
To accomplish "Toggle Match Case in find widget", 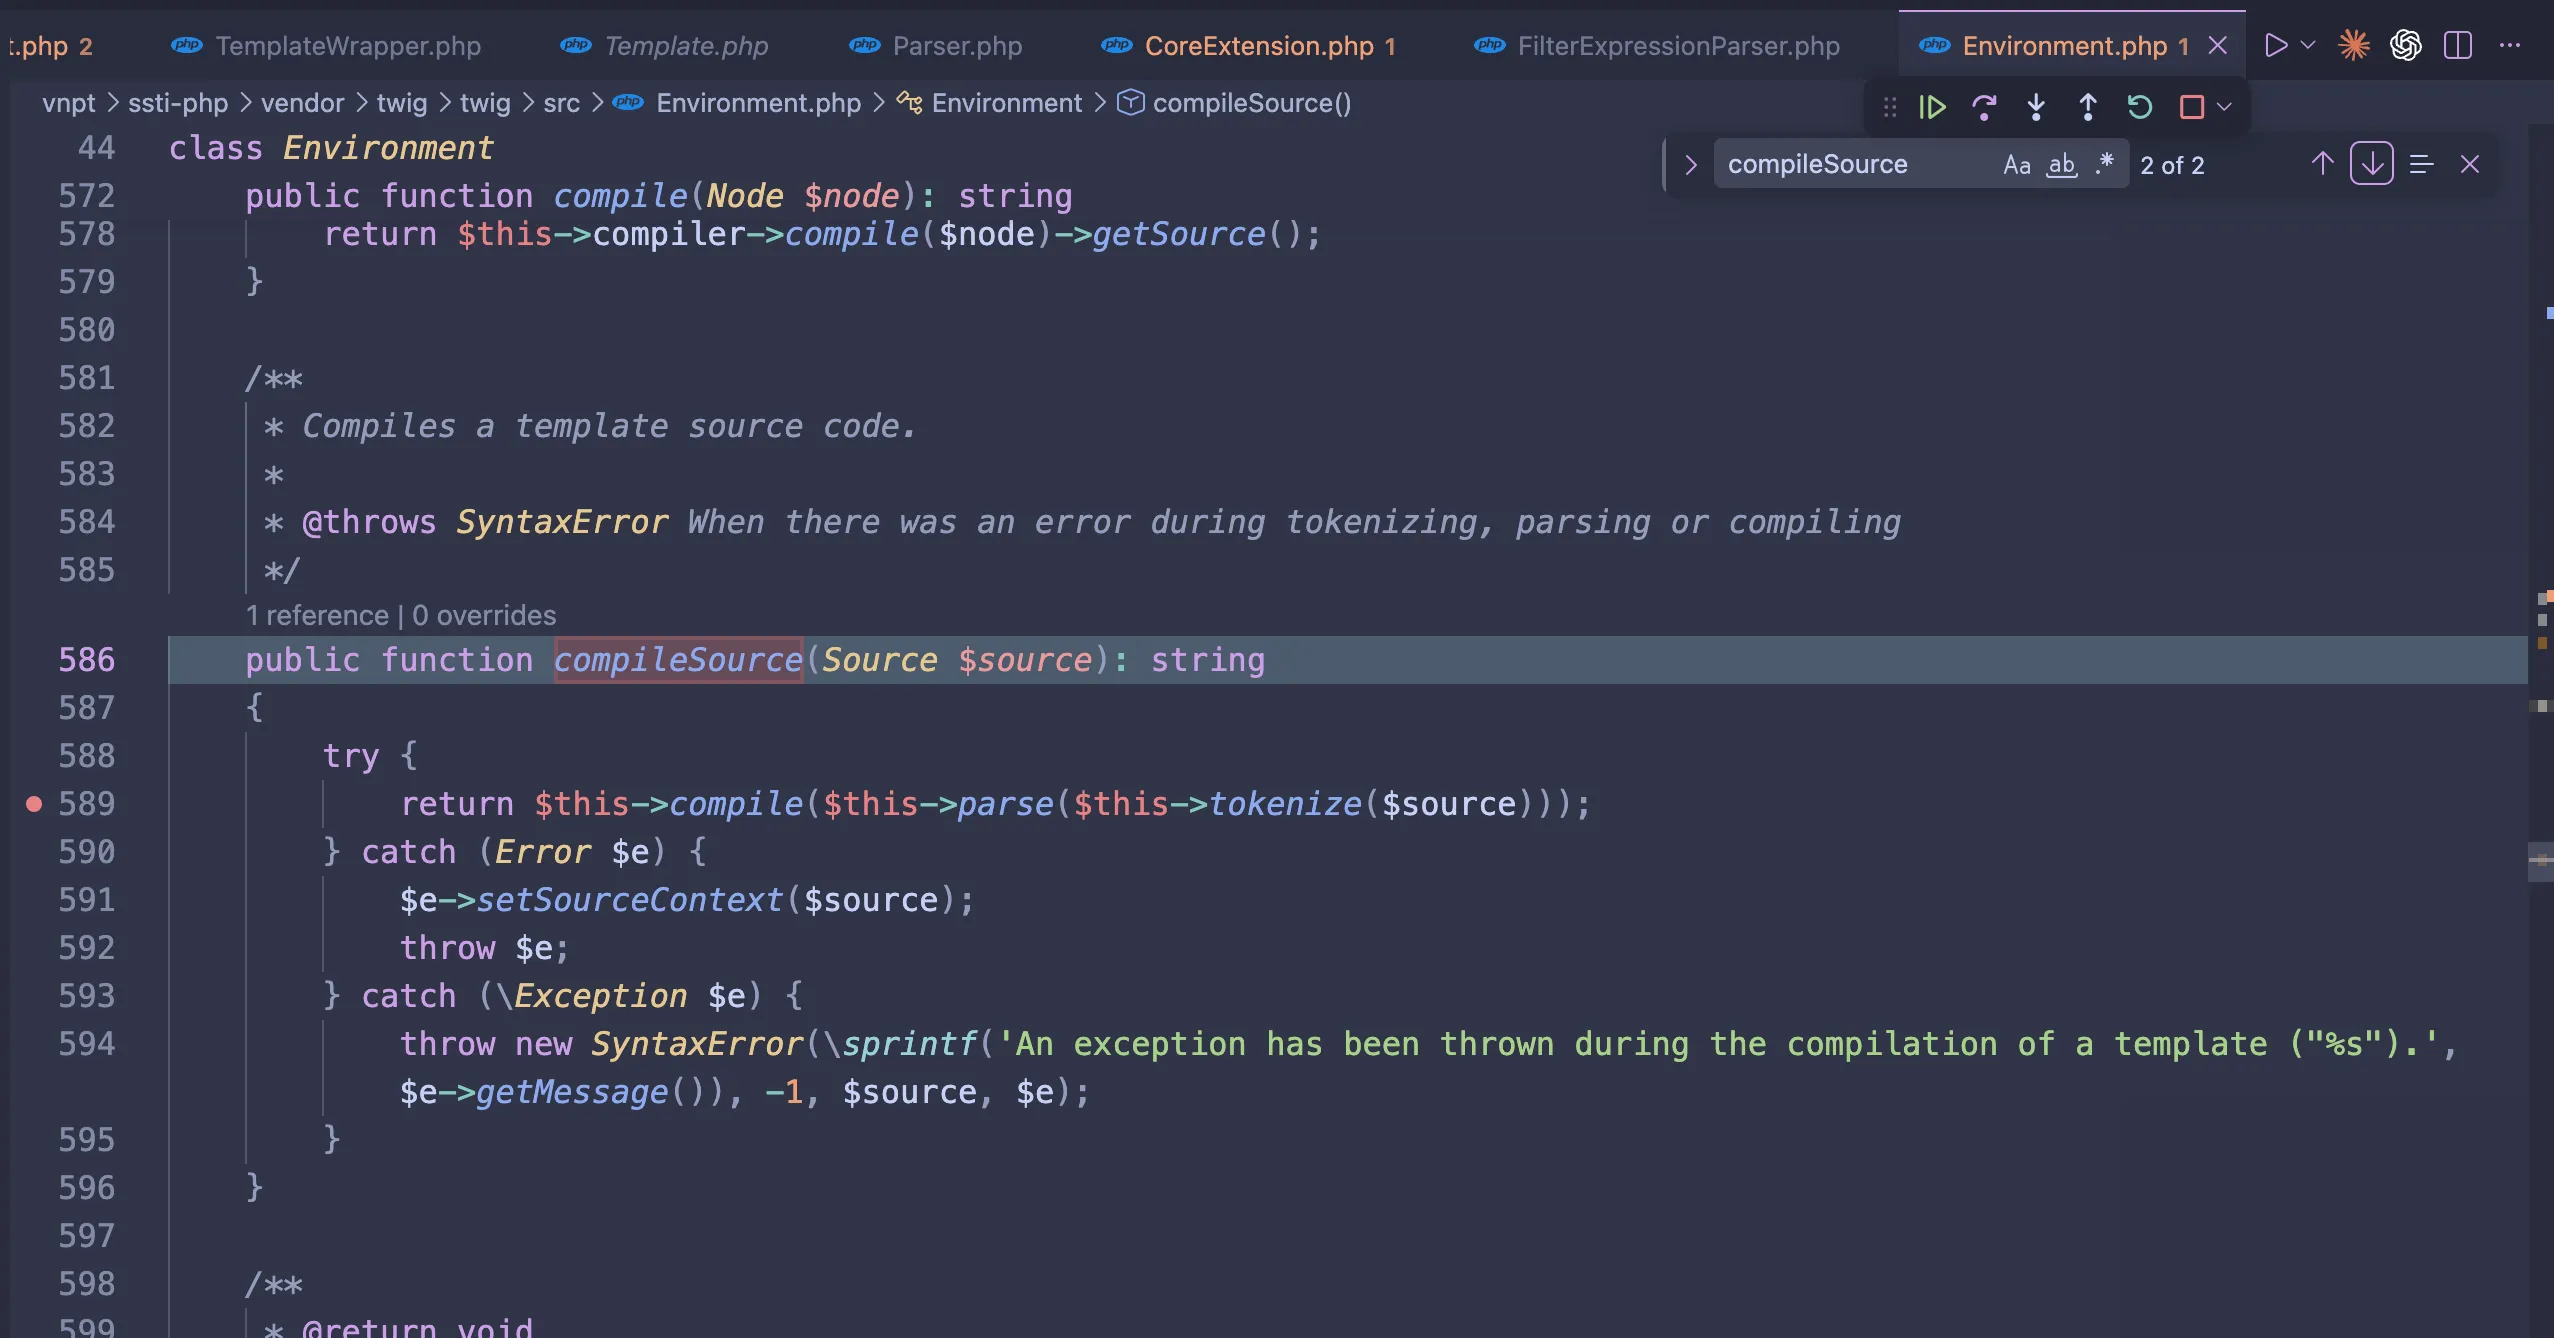I will click(x=2017, y=164).
